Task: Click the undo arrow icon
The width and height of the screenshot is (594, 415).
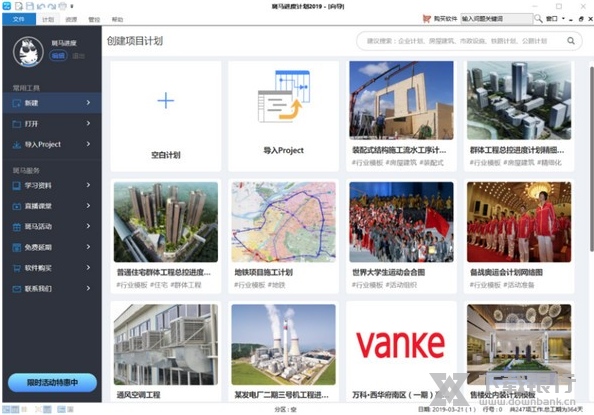Action: pos(41,6)
